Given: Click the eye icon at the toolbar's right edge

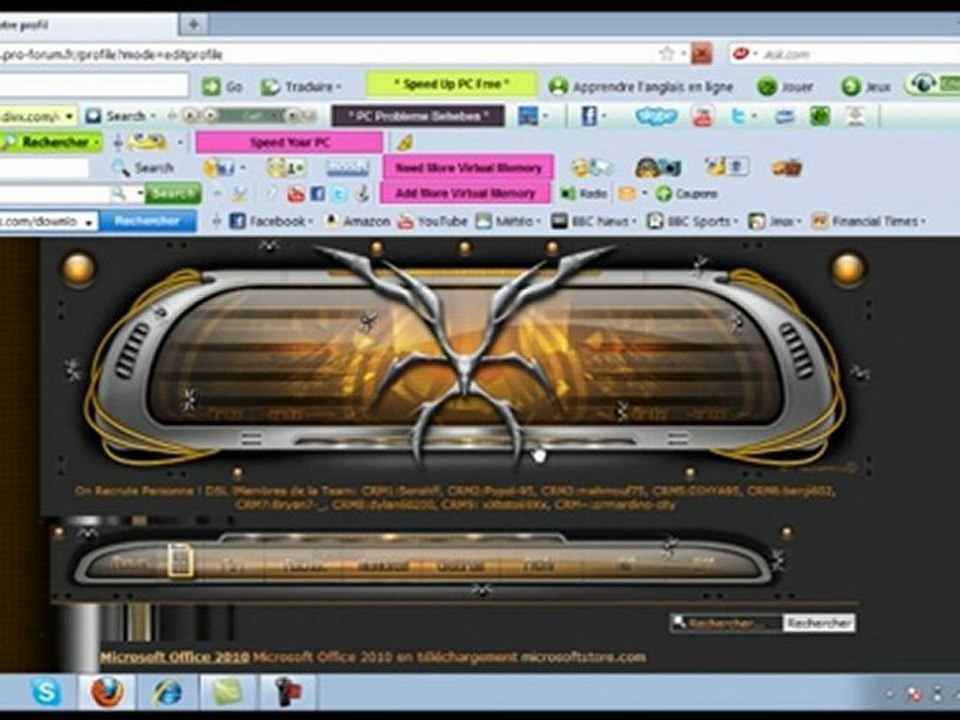Looking at the screenshot, I should pyautogui.click(x=922, y=83).
